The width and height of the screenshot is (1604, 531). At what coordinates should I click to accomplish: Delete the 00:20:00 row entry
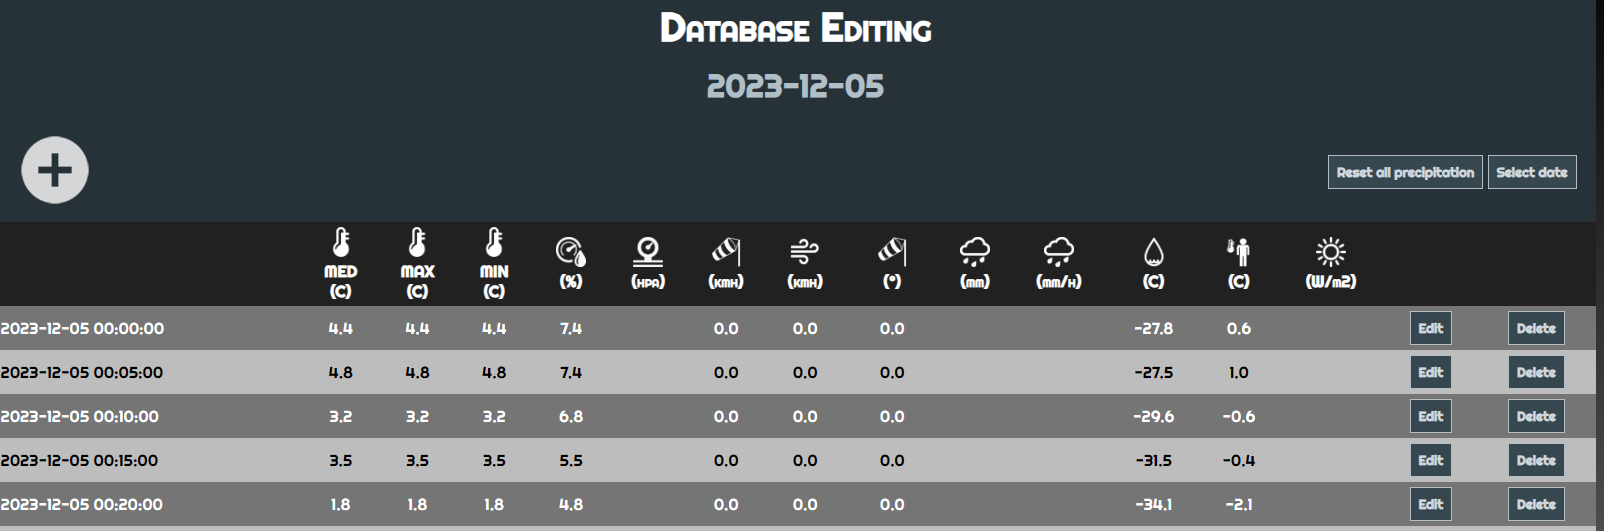(1536, 504)
